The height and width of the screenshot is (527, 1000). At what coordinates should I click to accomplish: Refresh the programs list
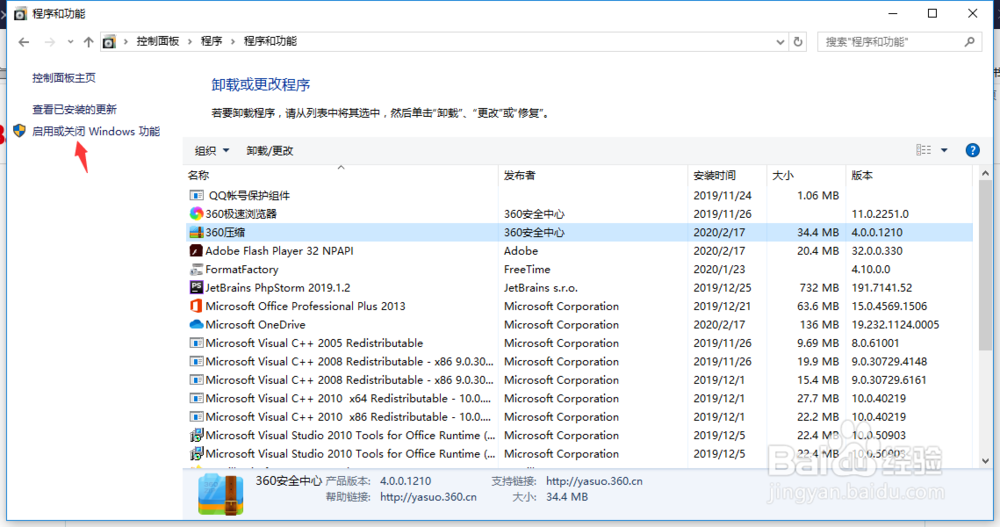coord(798,42)
